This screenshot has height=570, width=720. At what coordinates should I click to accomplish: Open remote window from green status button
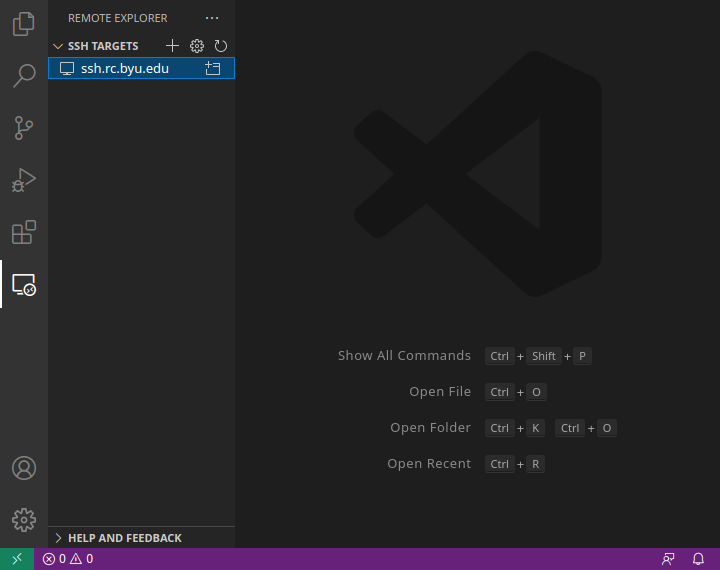17,559
